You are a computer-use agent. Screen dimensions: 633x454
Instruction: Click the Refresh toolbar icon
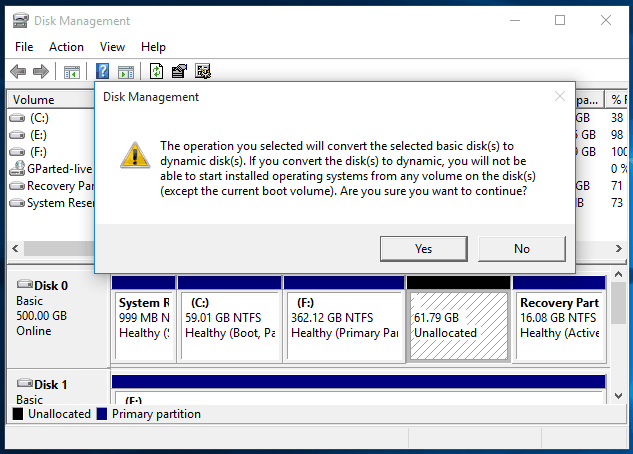[156, 71]
